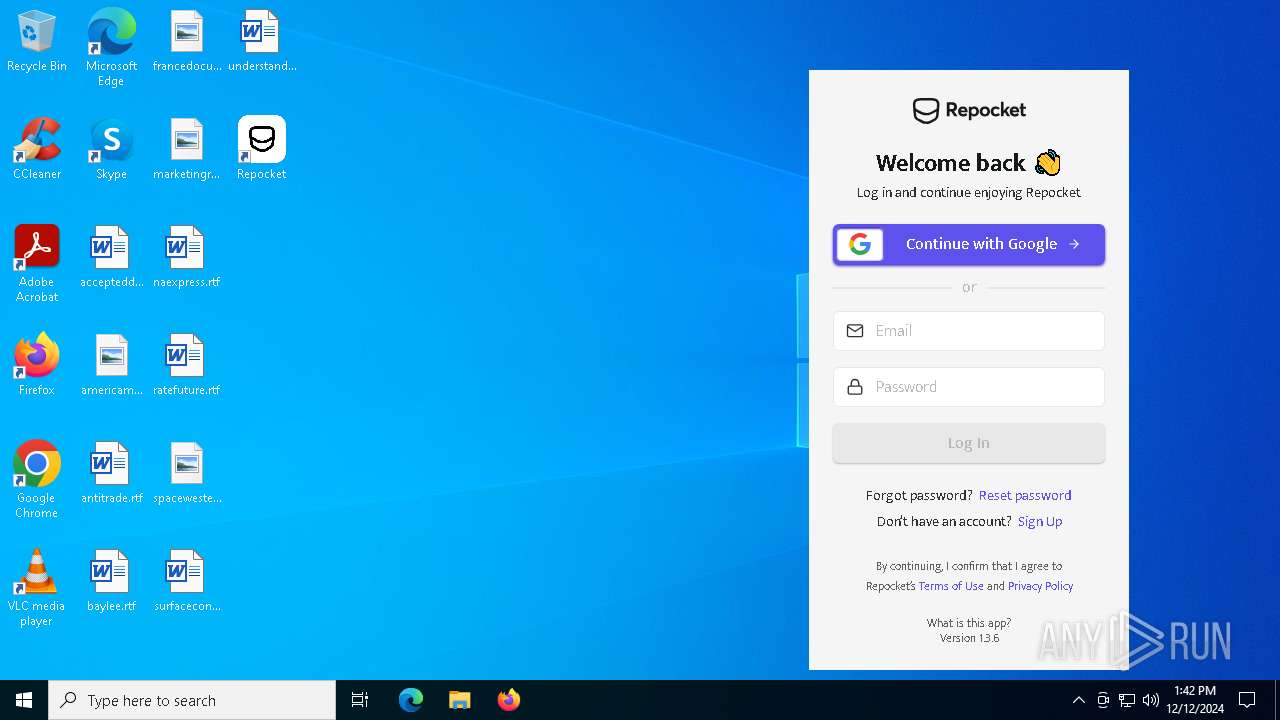Image resolution: width=1280 pixels, height=720 pixels.
Task: Click the taskbar clock and date
Action: pyautogui.click(x=1195, y=700)
